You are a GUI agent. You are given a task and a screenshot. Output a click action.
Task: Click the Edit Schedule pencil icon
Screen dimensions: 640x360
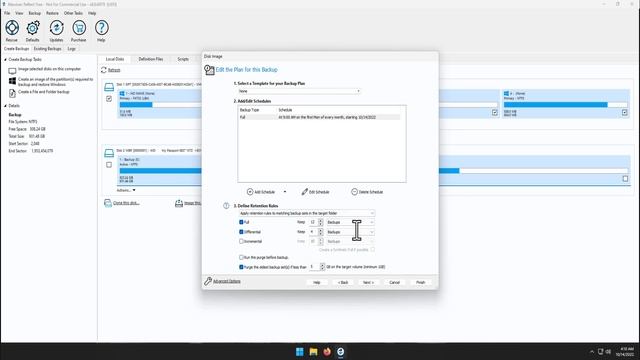(304, 192)
